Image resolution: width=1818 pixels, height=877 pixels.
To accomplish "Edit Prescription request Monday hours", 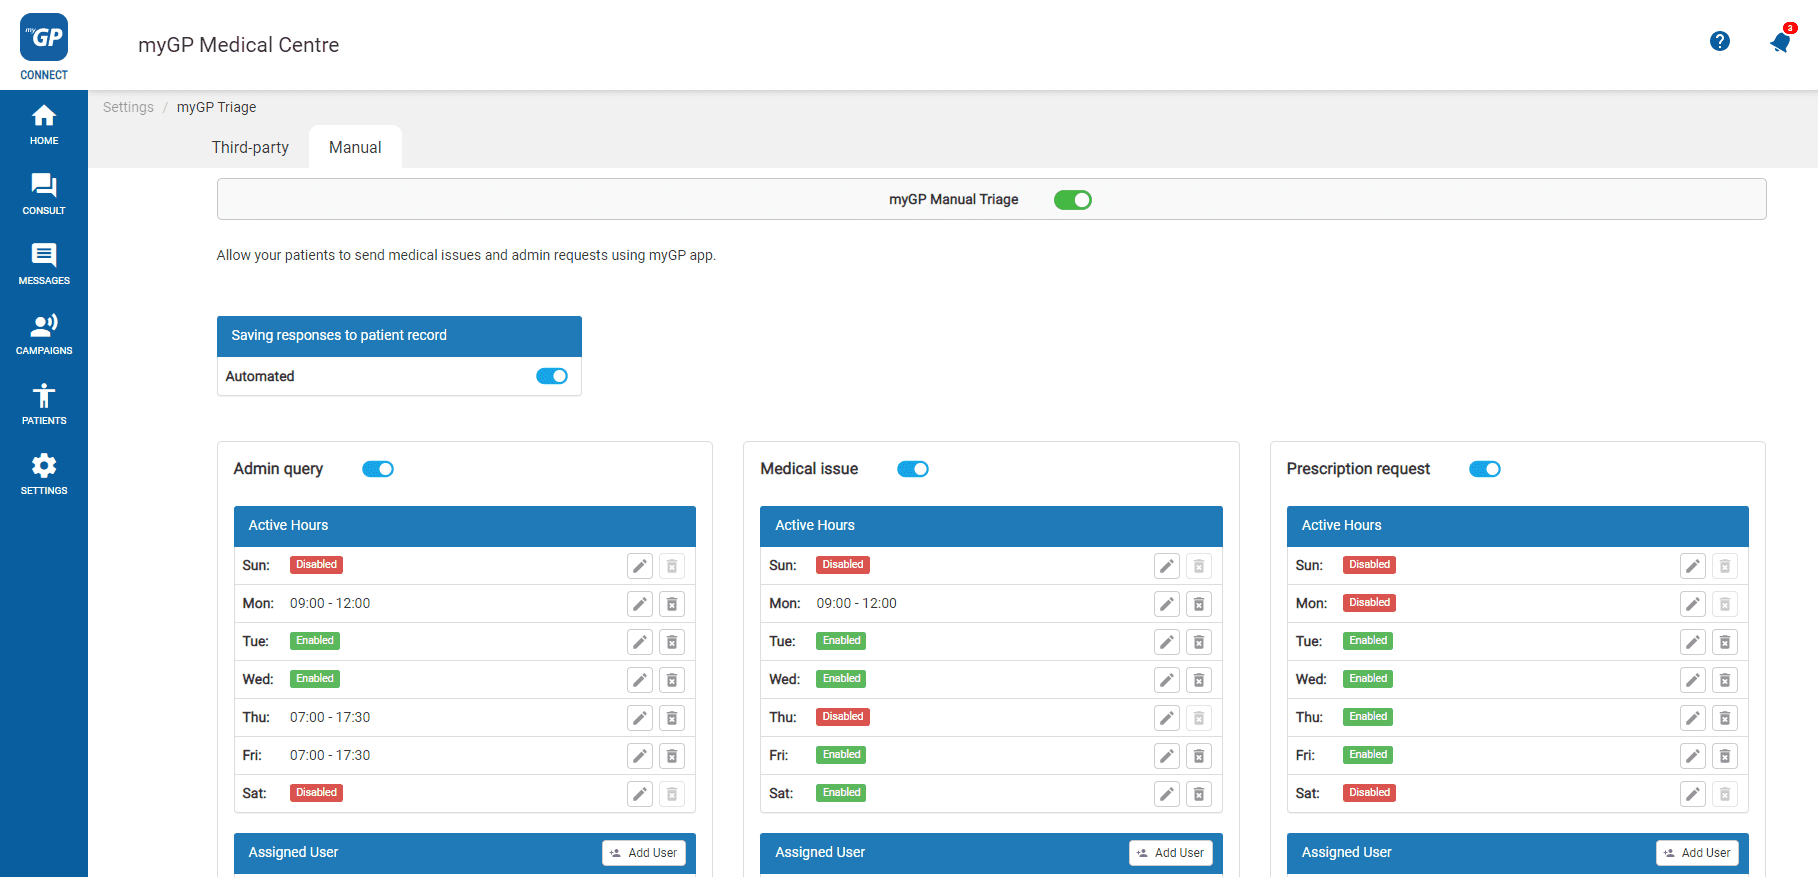I will click(x=1693, y=604).
